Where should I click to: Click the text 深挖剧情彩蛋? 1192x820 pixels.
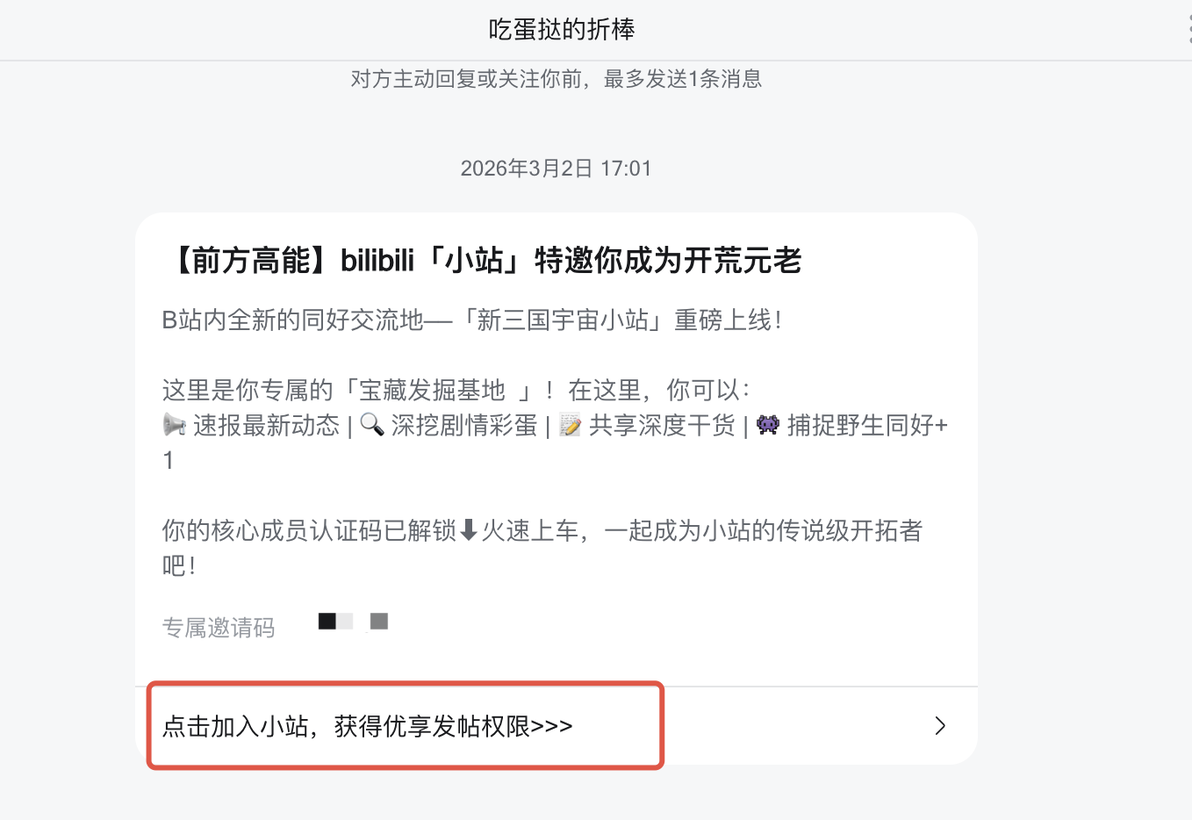(x=464, y=425)
